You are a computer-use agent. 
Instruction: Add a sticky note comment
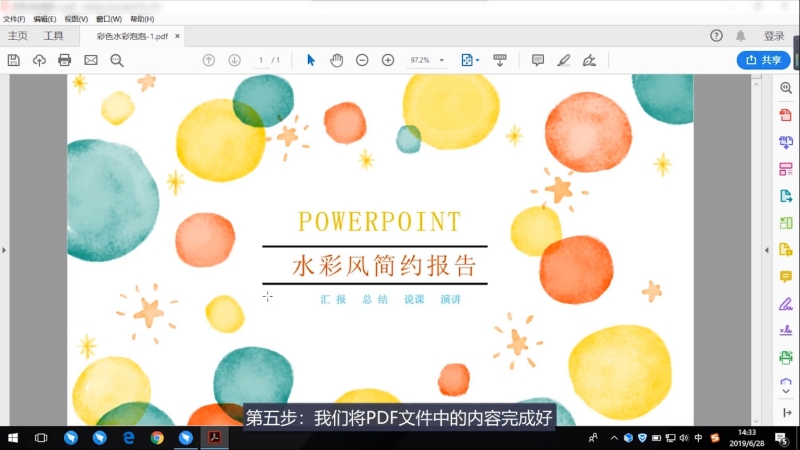(538, 60)
